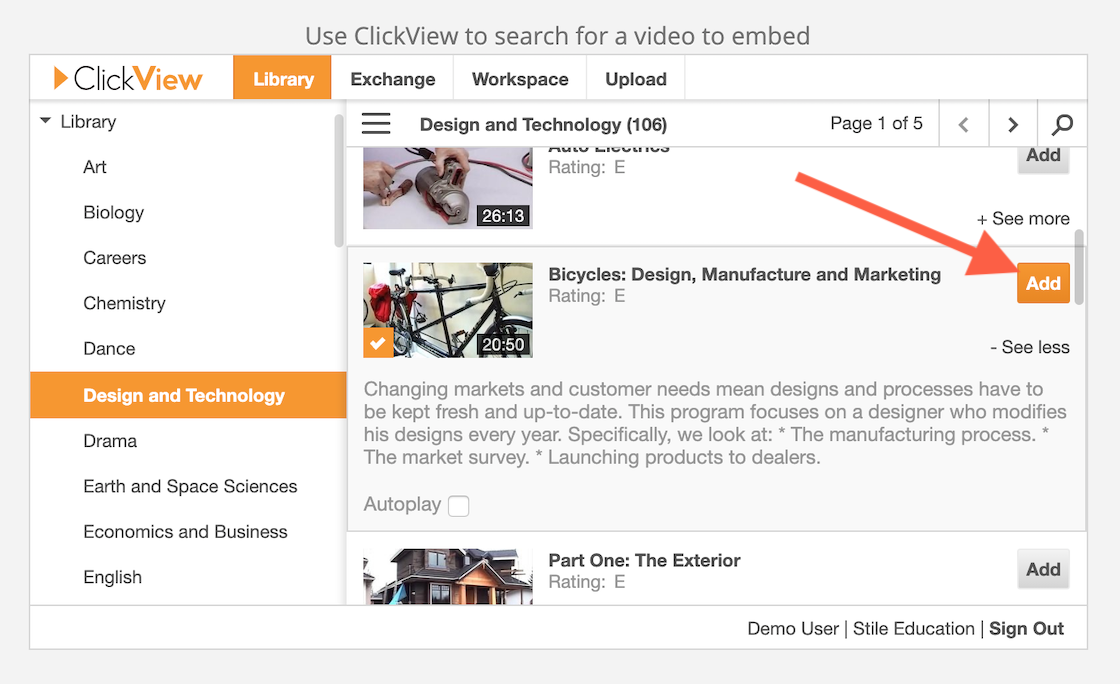Click Design and Technology (106) heading
This screenshot has width=1120, height=684.
tap(543, 125)
